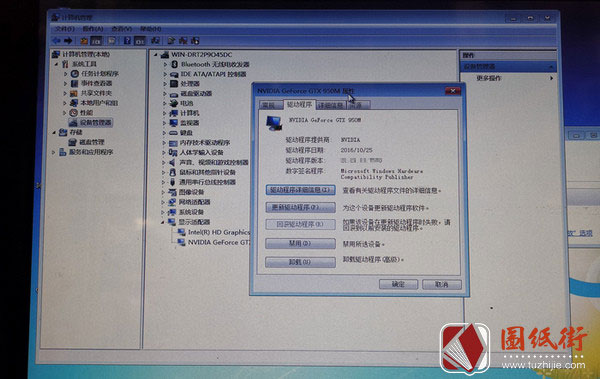Click the 网络适配器 network adapter icon

172,202
